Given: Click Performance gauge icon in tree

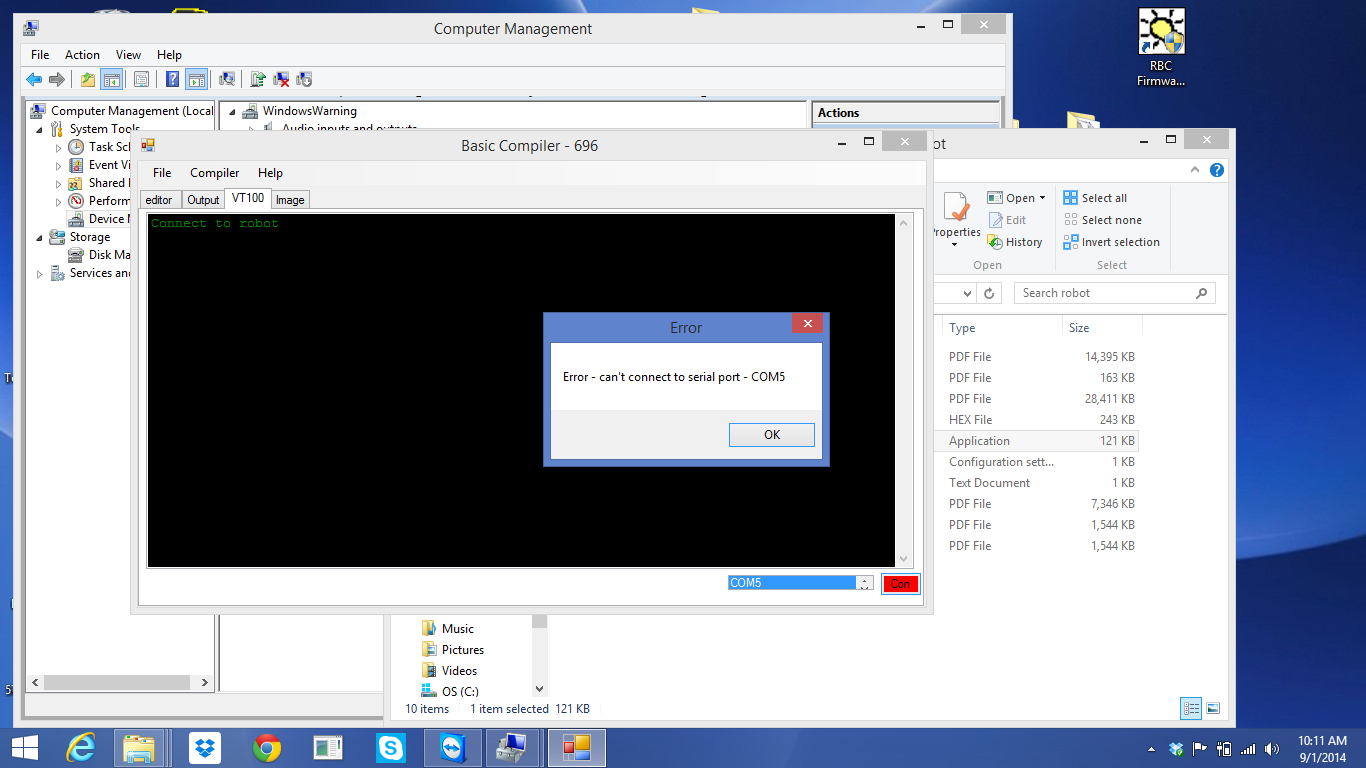Looking at the screenshot, I should pyautogui.click(x=76, y=201).
